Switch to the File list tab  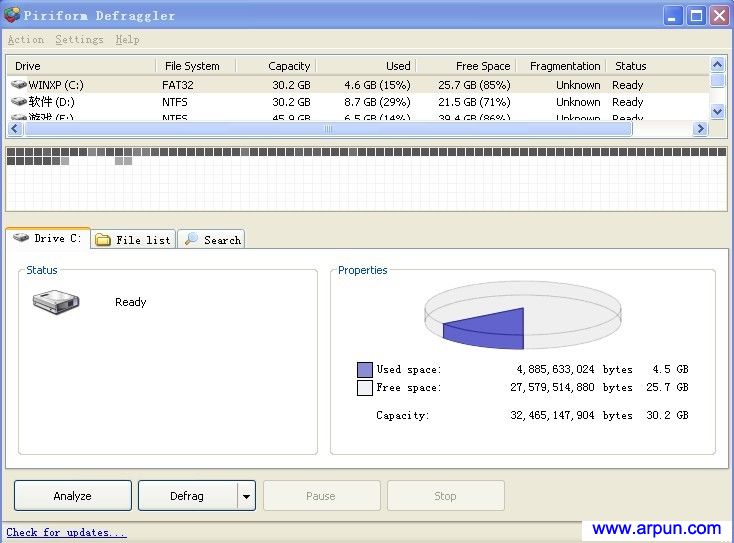point(134,240)
